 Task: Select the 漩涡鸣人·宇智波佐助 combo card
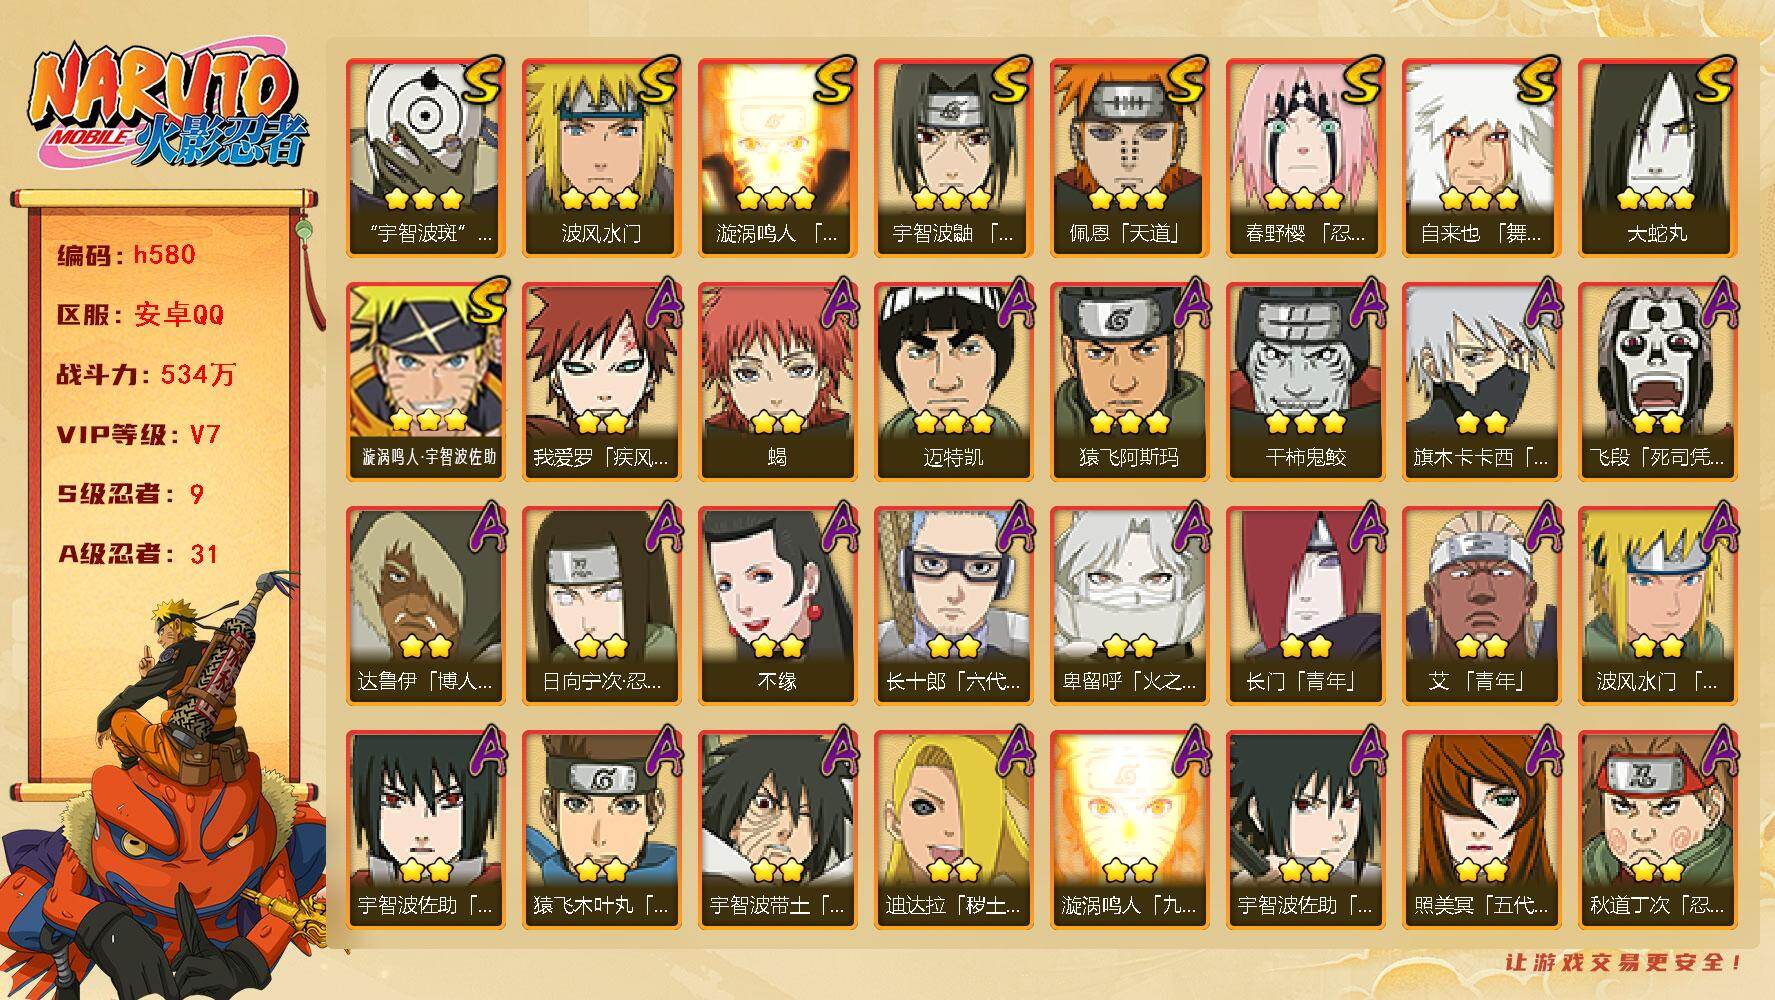pos(426,382)
